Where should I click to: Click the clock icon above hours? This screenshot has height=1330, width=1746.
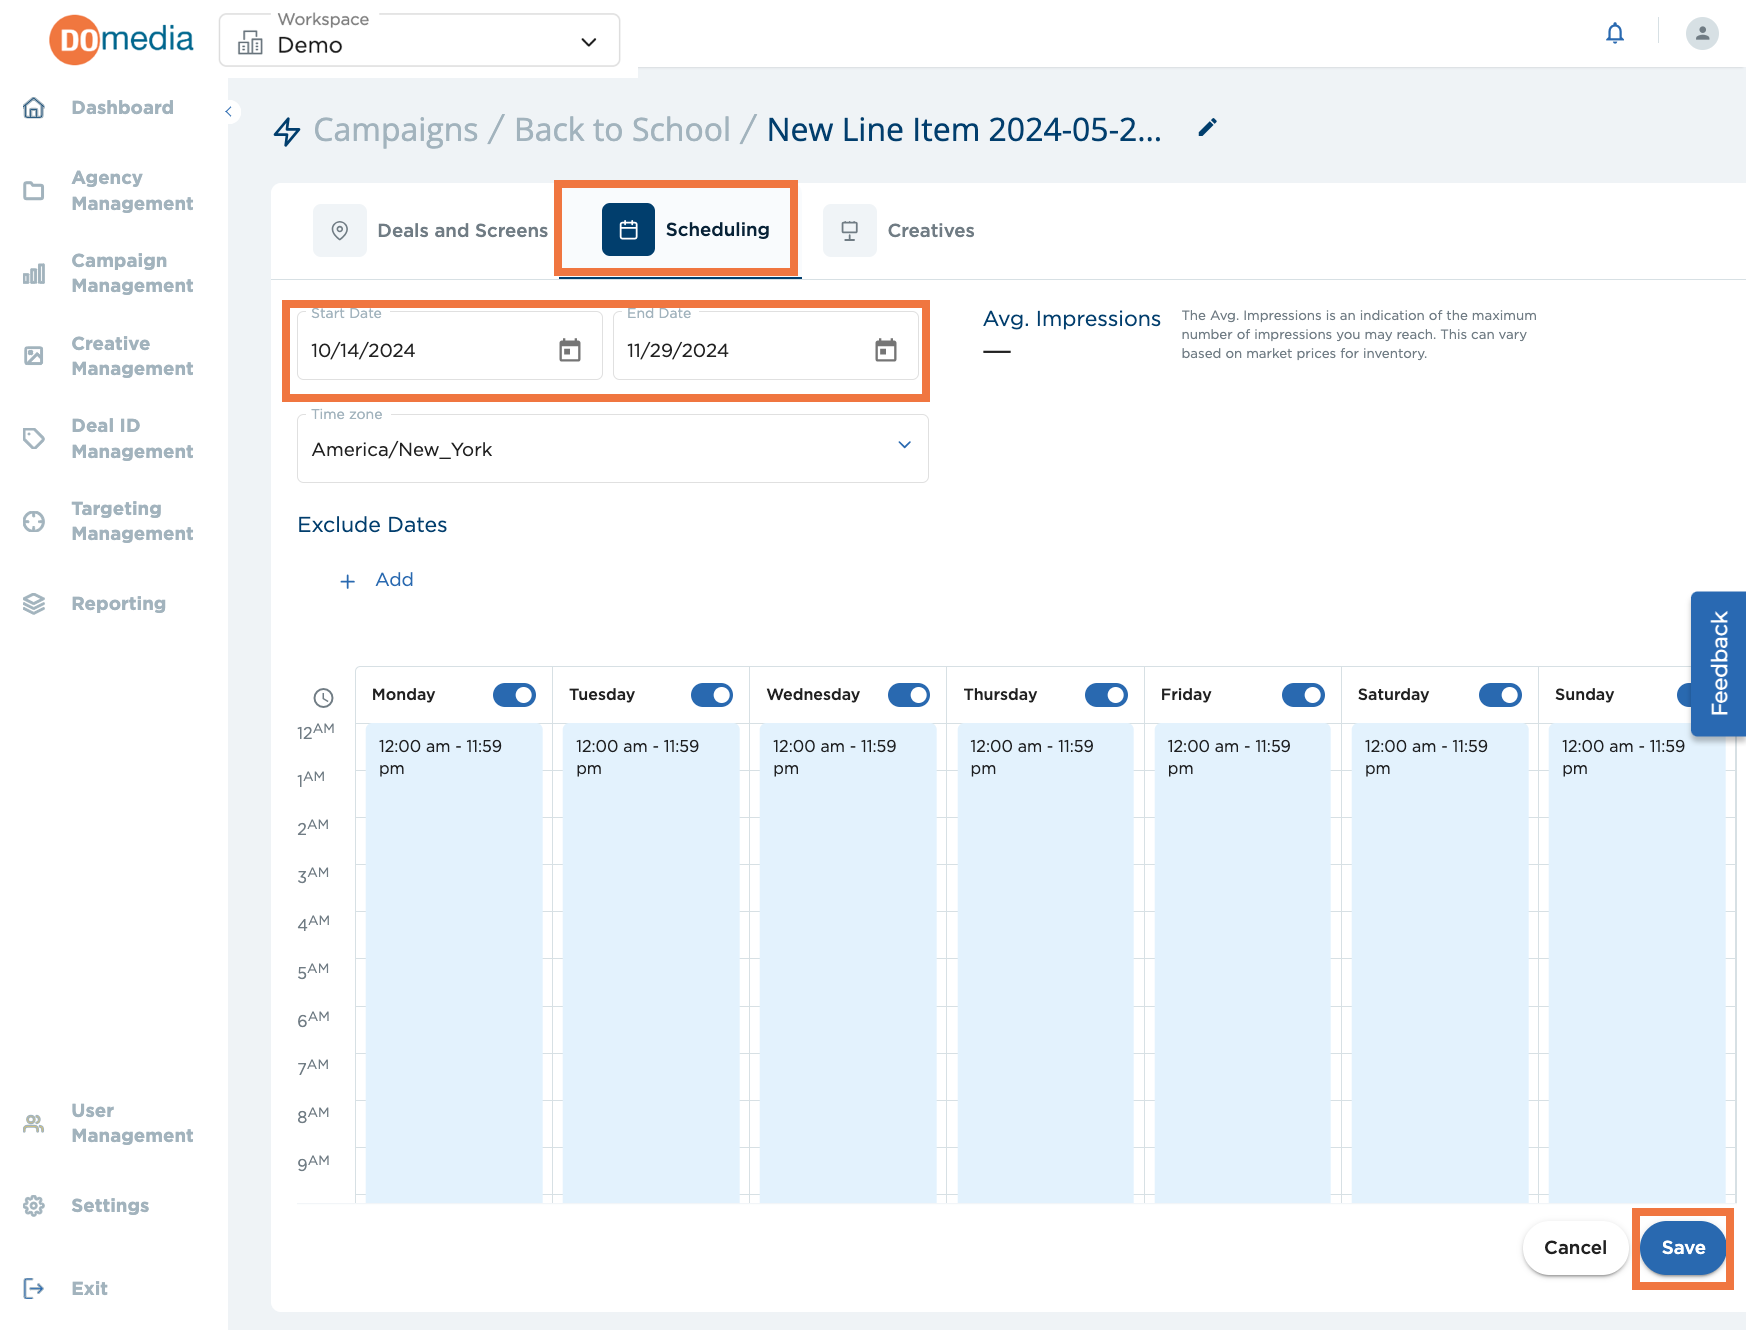point(323,698)
